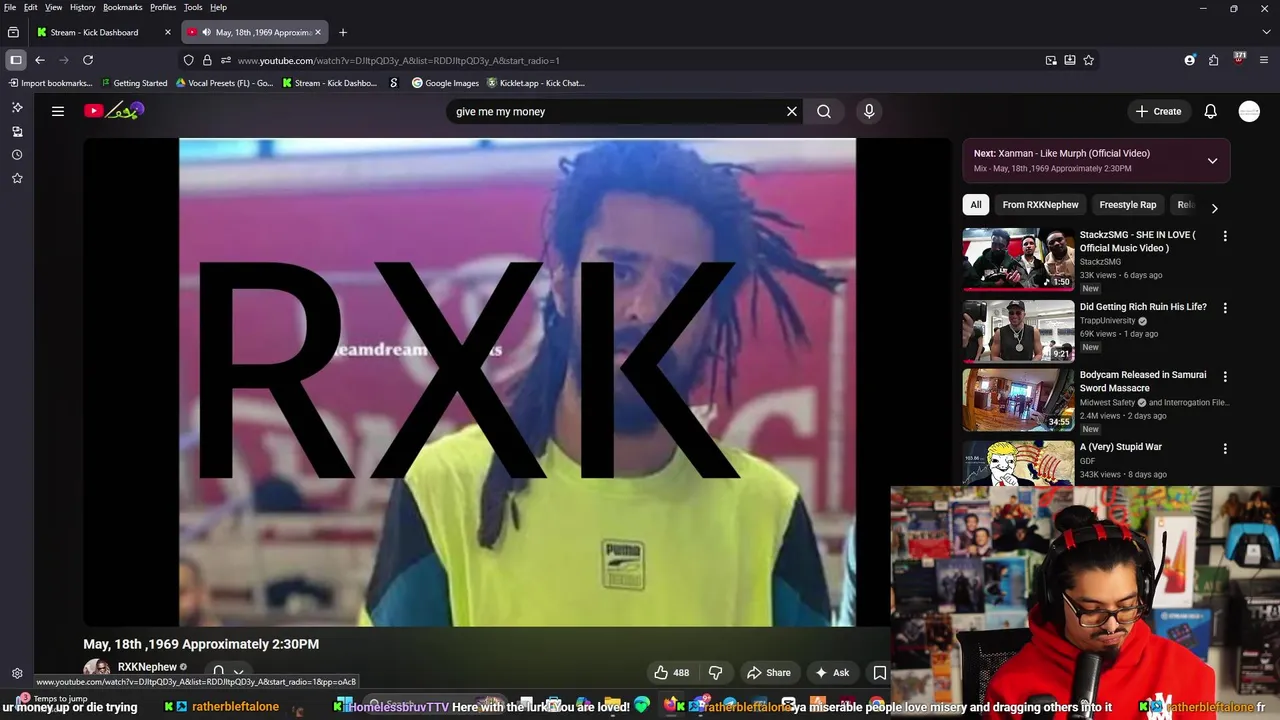Open the history clock sidebar icon
Screen dimensions: 1280x720
click(x=17, y=155)
